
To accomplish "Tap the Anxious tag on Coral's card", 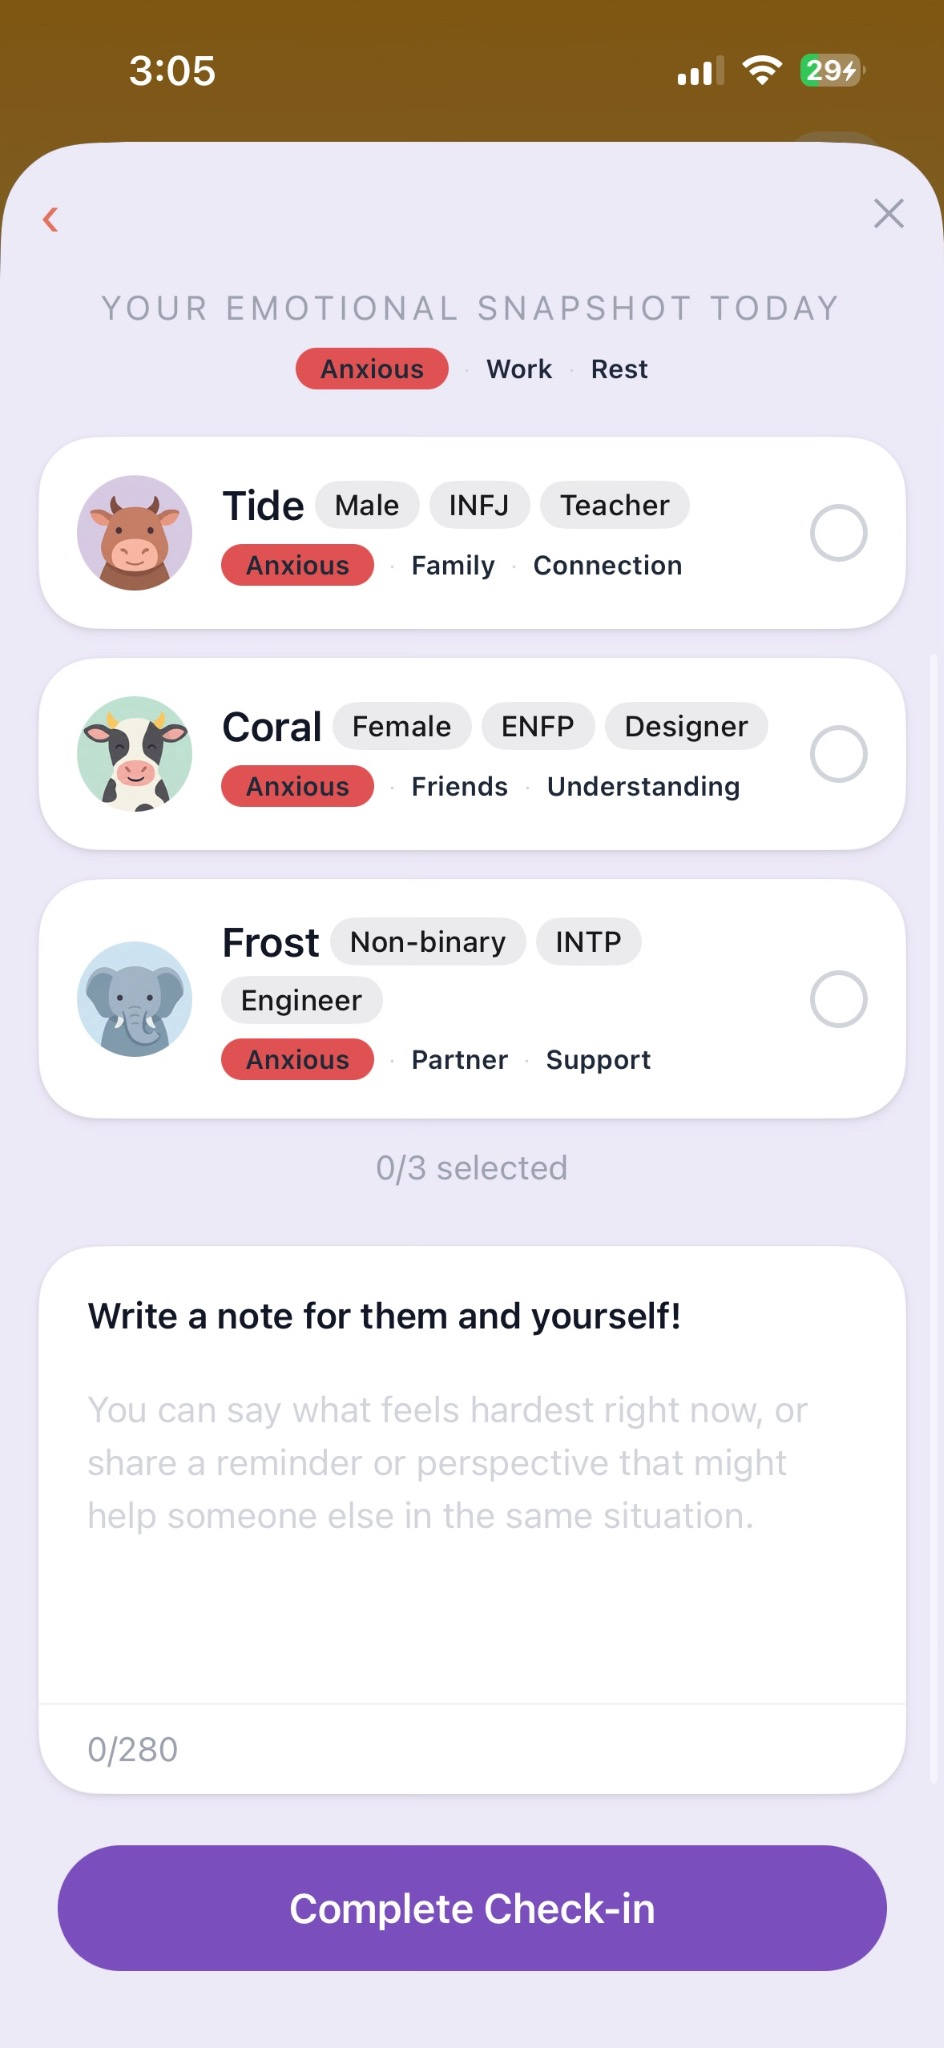I will (x=297, y=786).
